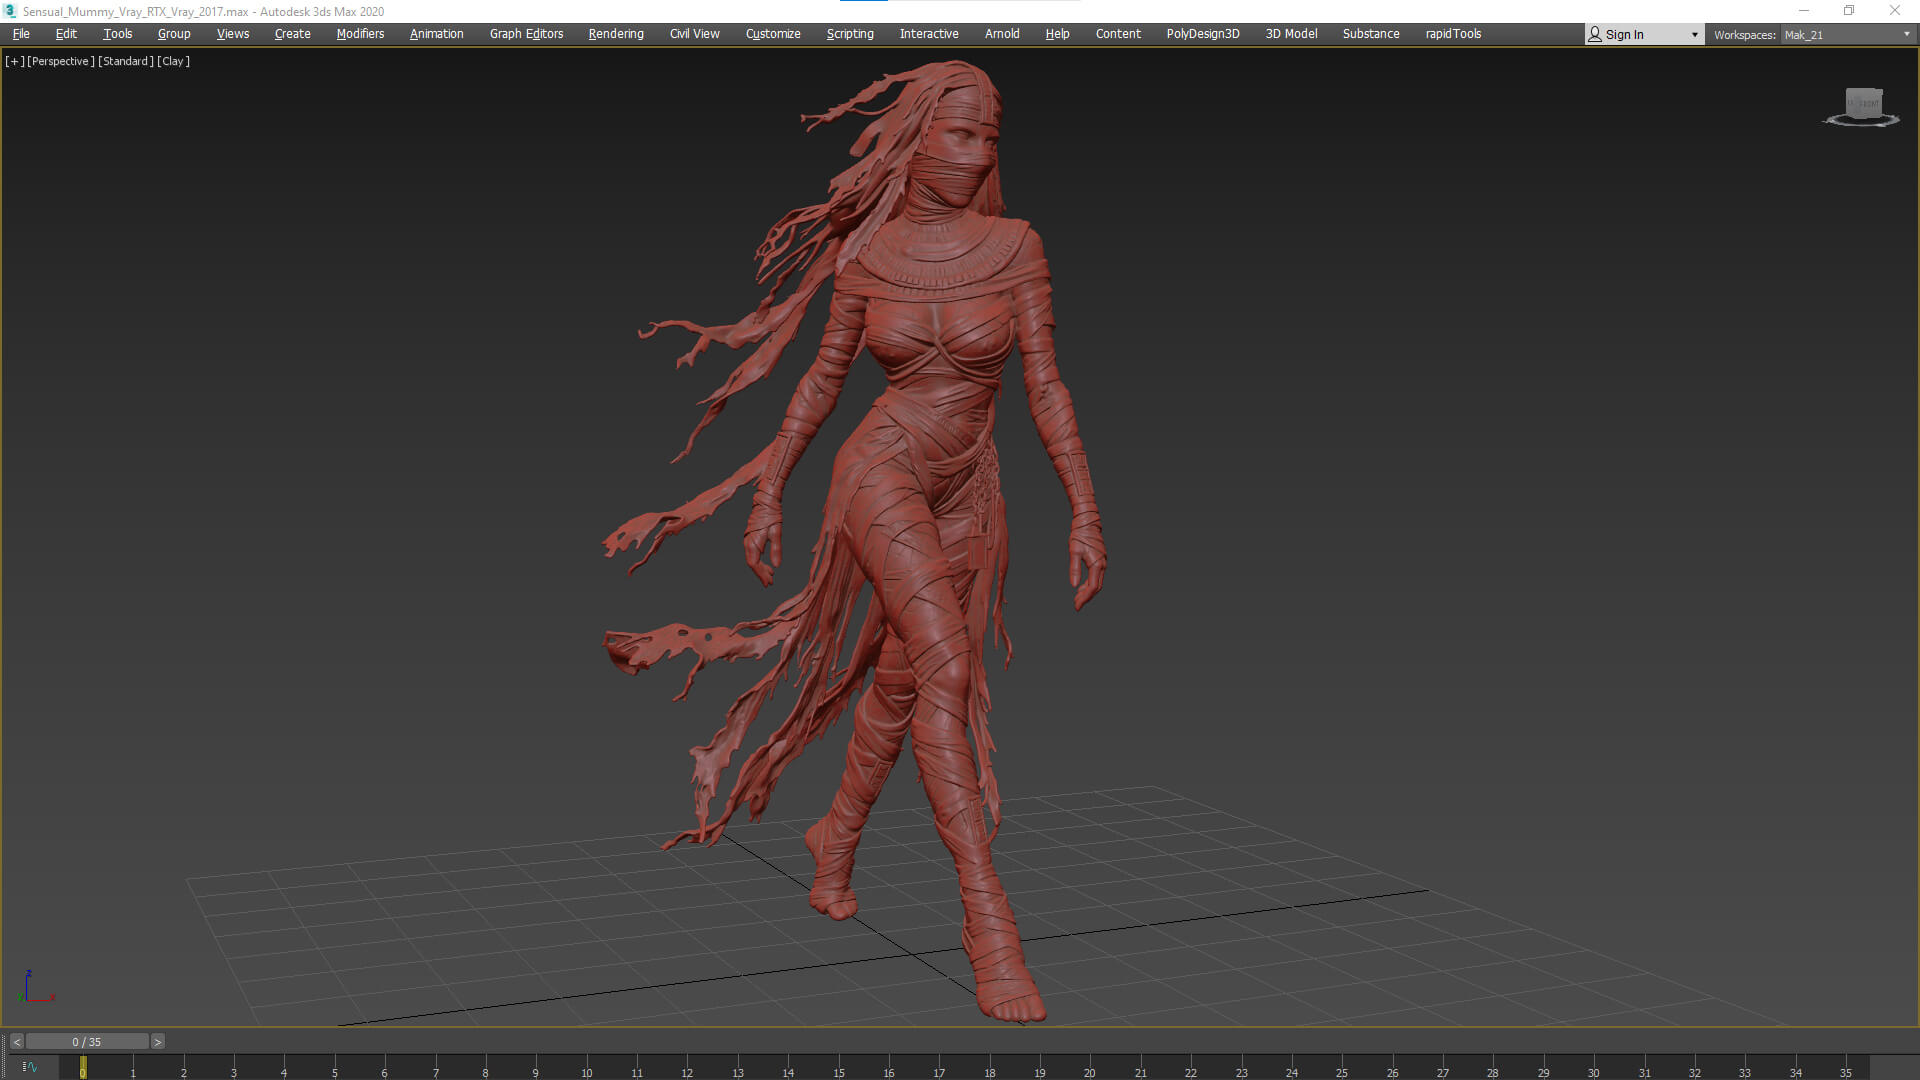The image size is (1920, 1080).
Task: Open the Group menu
Action: (174, 34)
